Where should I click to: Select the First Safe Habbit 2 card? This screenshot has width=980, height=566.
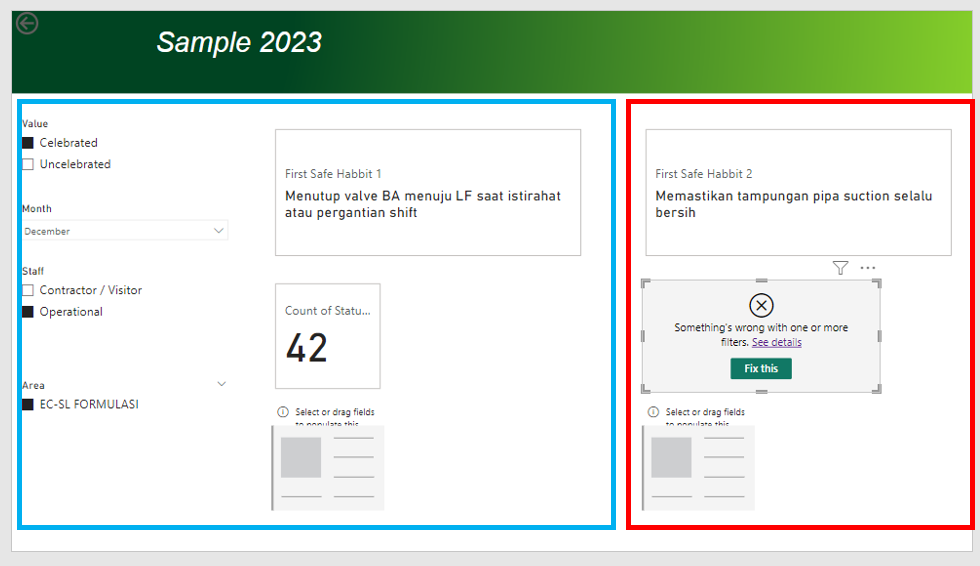coord(798,192)
